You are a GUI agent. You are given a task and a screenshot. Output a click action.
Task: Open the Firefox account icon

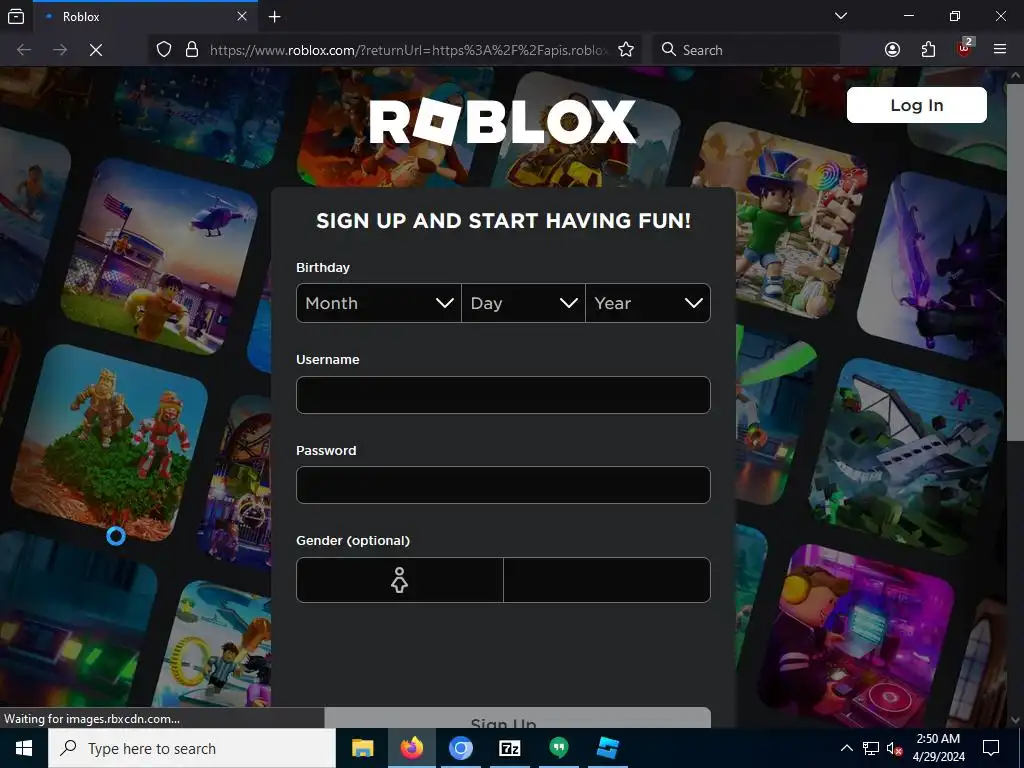click(x=892, y=50)
